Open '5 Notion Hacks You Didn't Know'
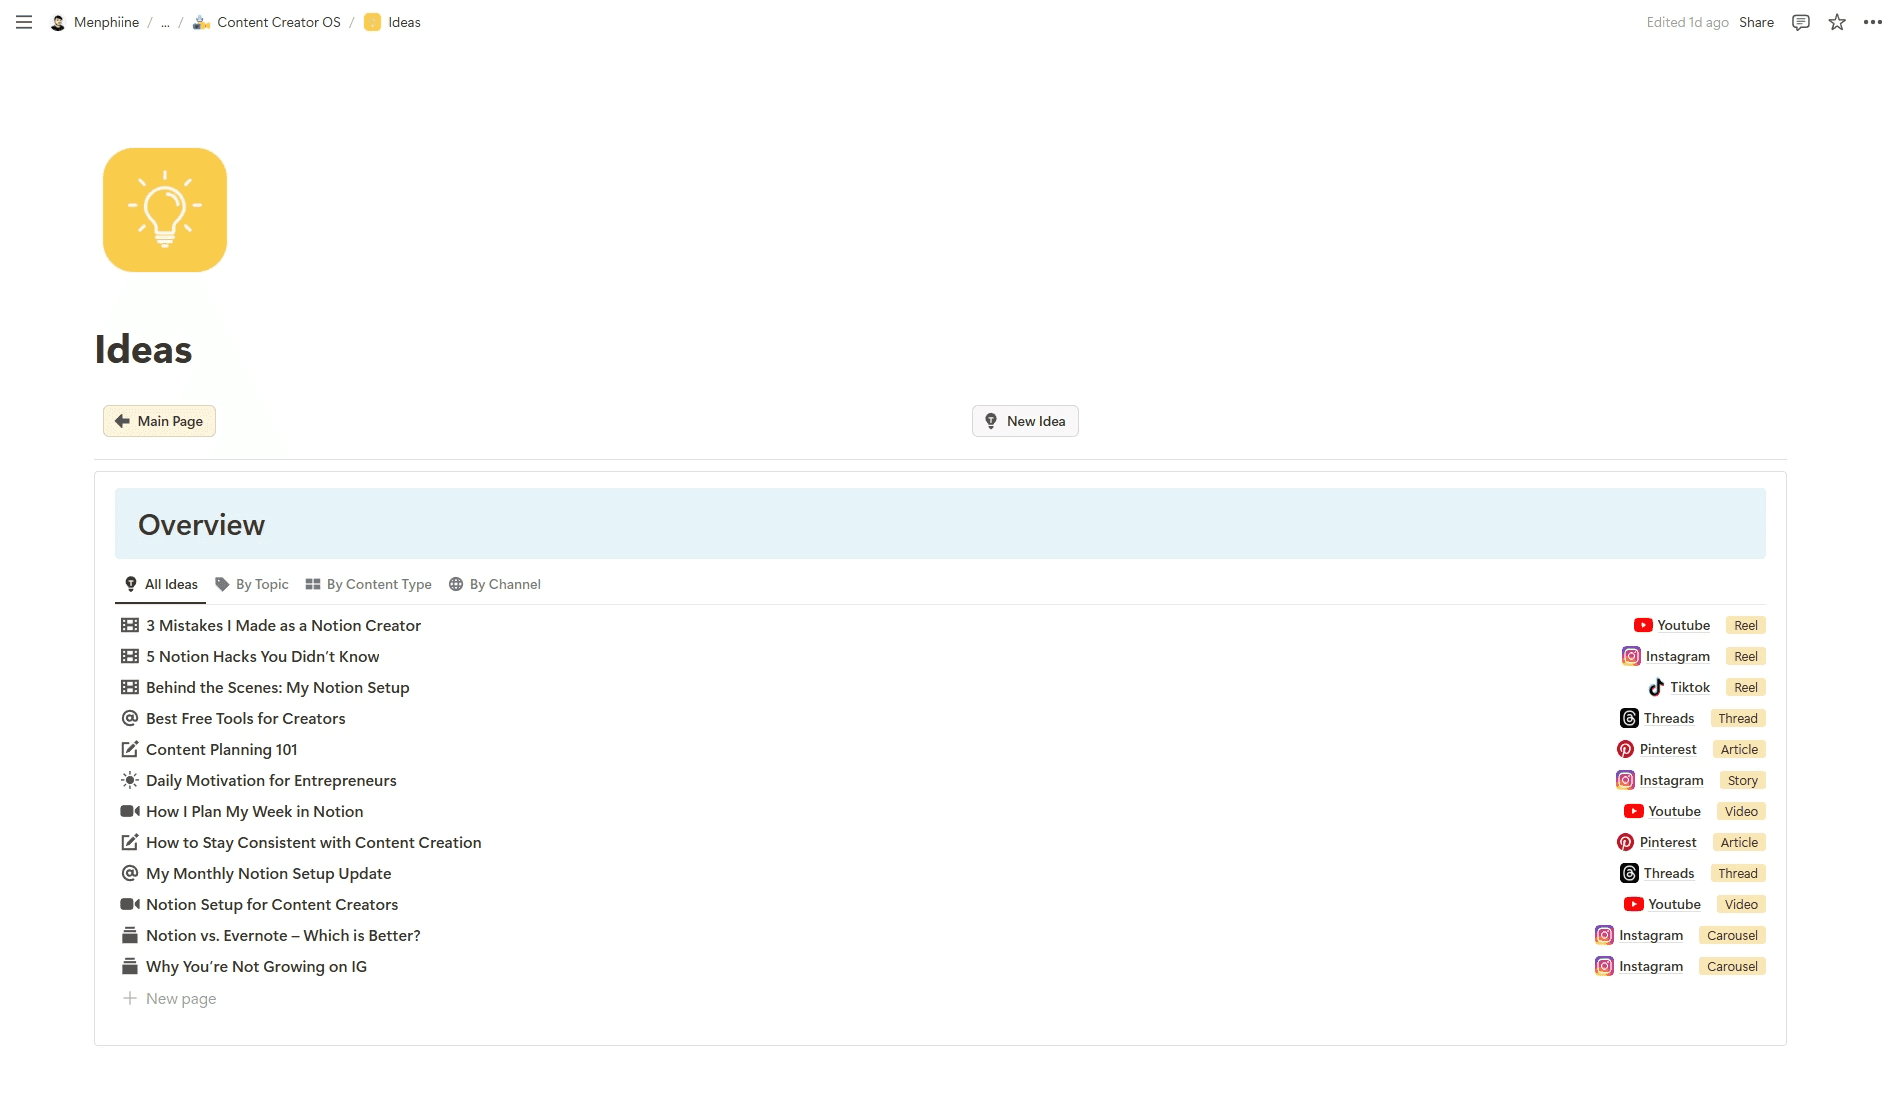The height and width of the screenshot is (1102, 1900). coord(262,656)
